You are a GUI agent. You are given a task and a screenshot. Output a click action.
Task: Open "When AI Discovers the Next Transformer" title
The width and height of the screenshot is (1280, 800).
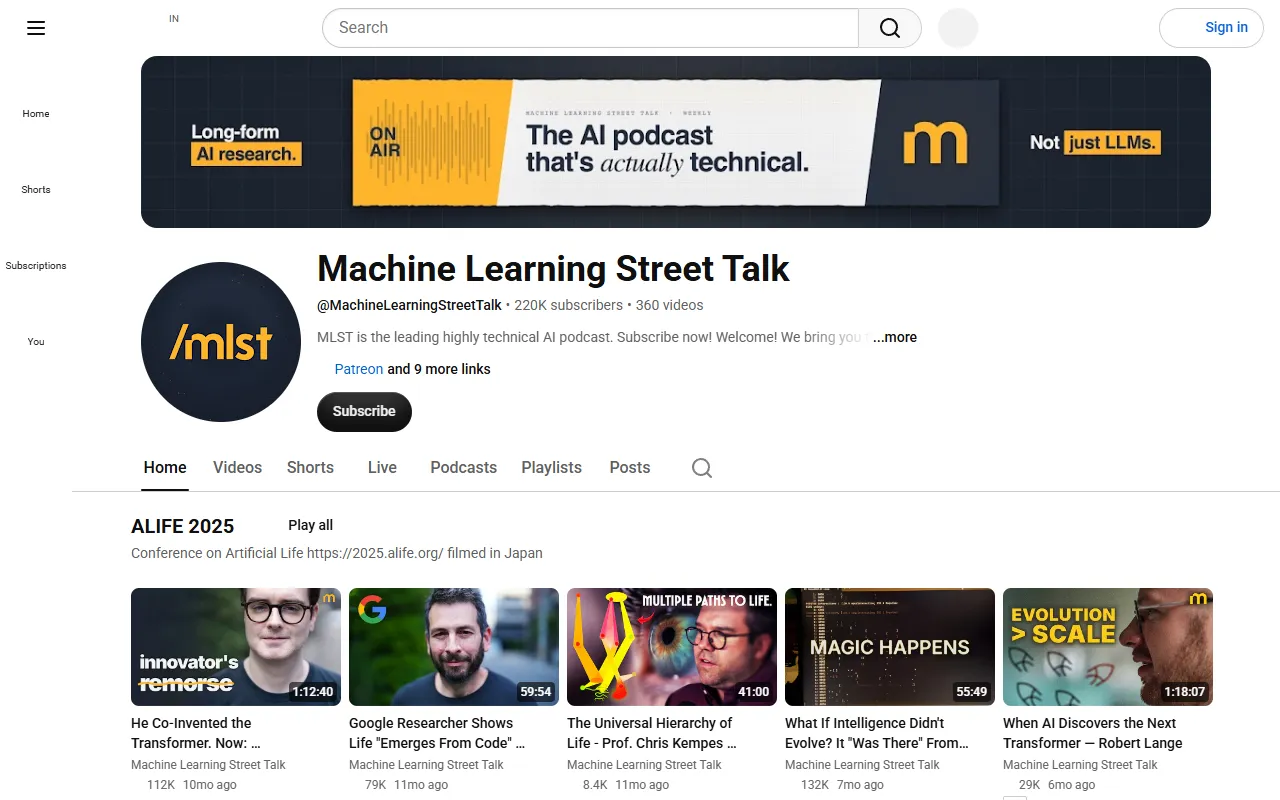pyautogui.click(x=1093, y=733)
